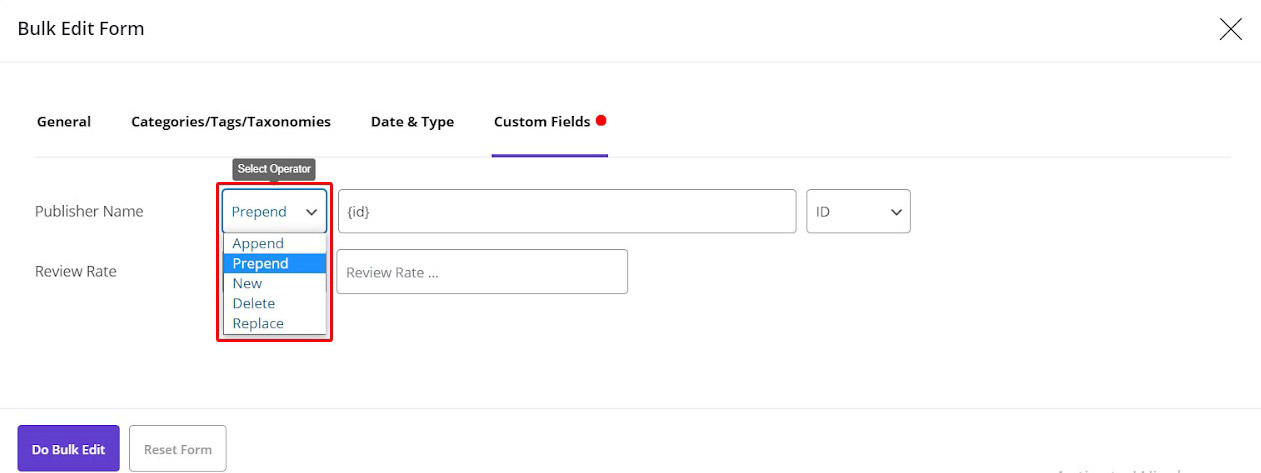Image resolution: width=1261 pixels, height=473 pixels.
Task: Focus the Review Rate input field
Action: pos(481,272)
